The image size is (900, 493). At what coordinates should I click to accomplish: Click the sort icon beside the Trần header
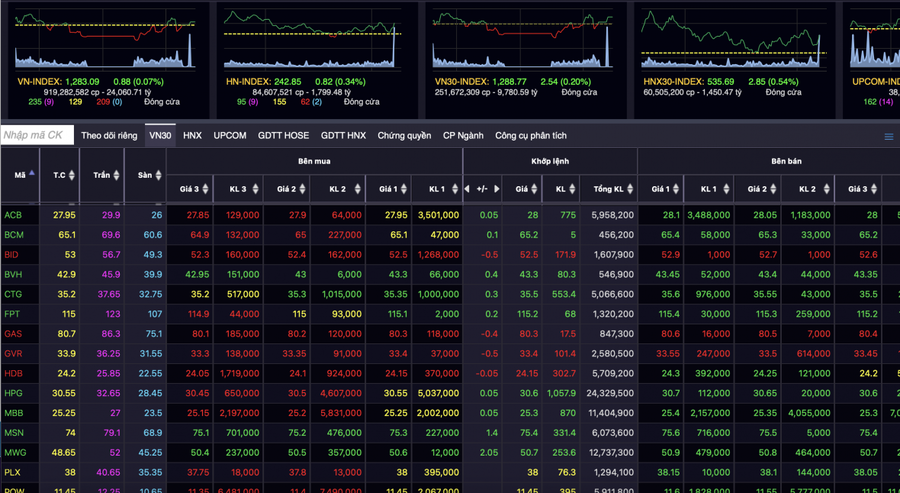(x=116, y=175)
